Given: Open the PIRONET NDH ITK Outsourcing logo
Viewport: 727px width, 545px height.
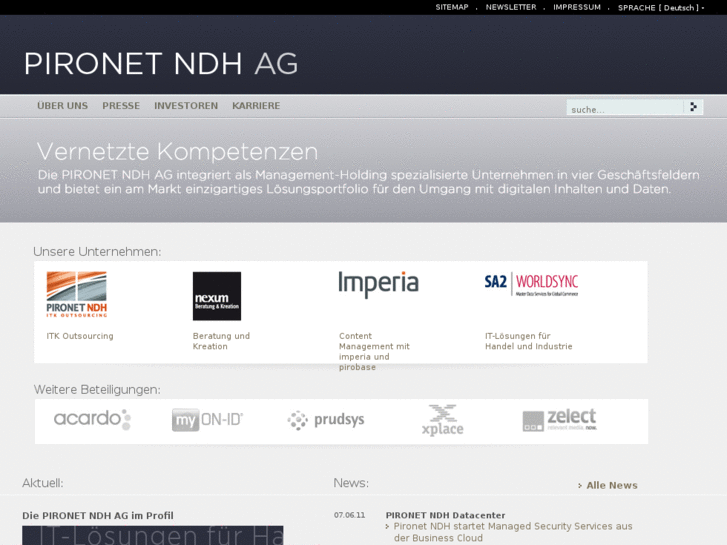Looking at the screenshot, I should (77, 295).
